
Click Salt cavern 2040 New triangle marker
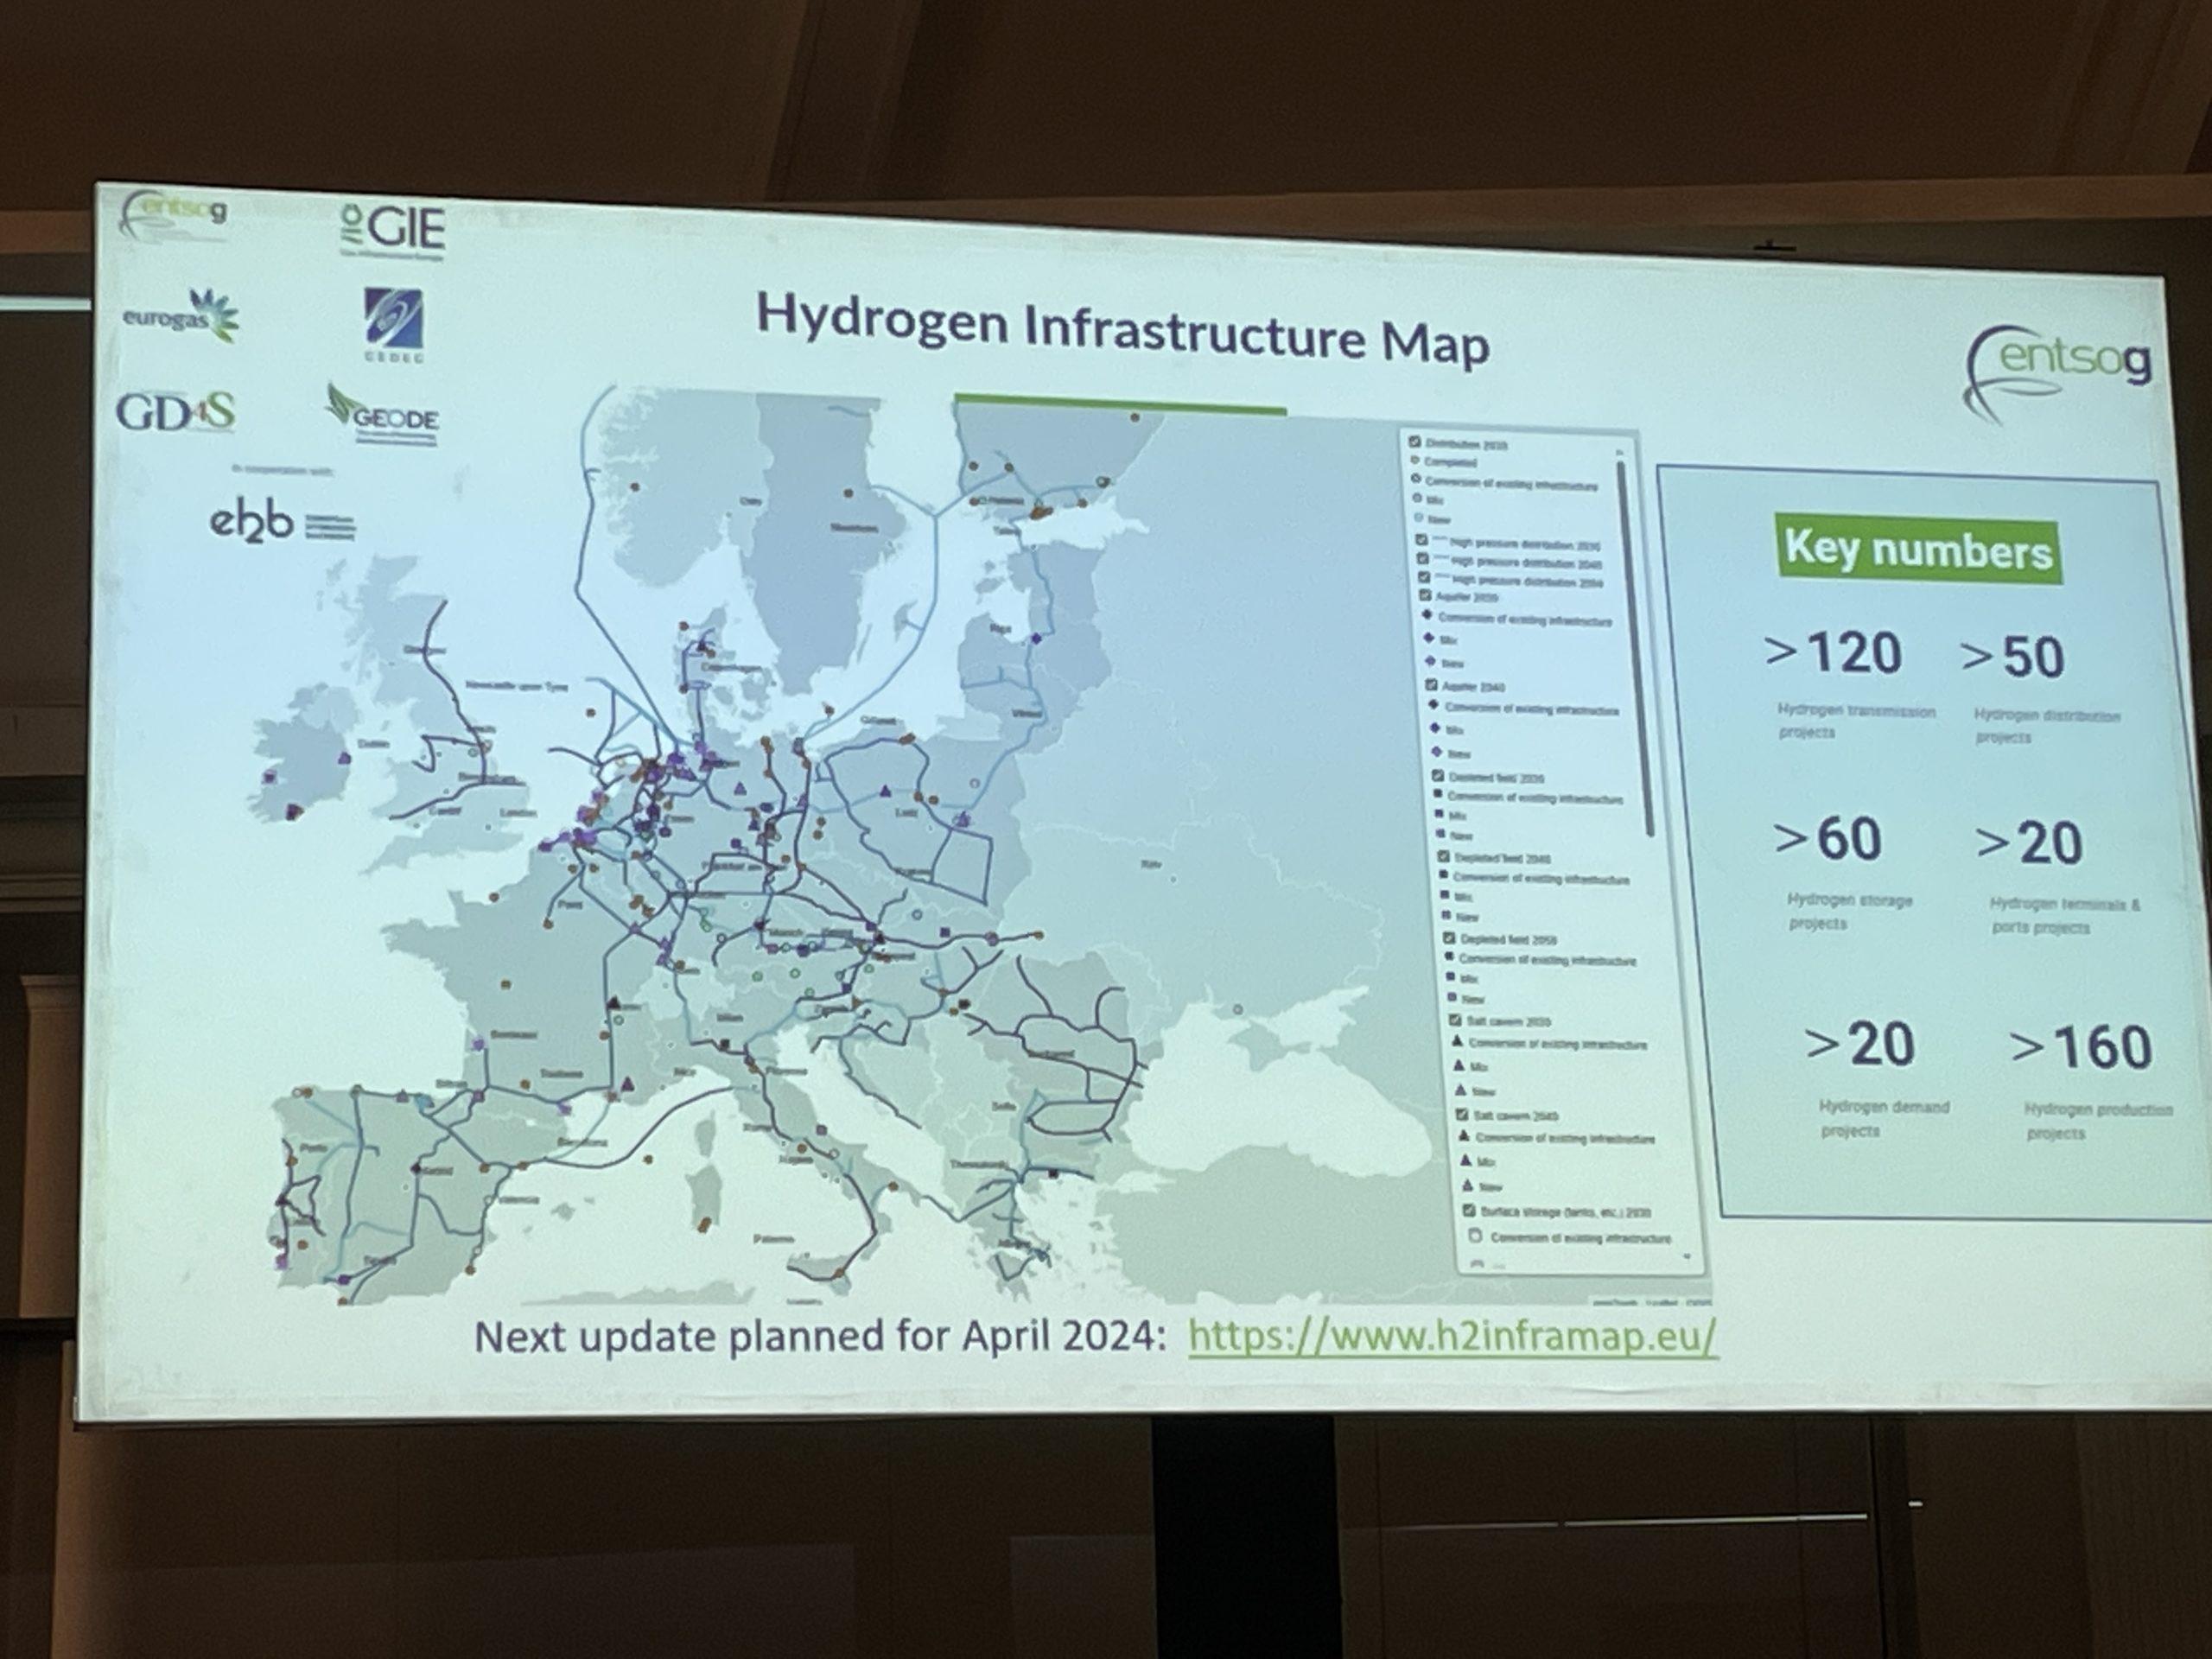1468,1185
